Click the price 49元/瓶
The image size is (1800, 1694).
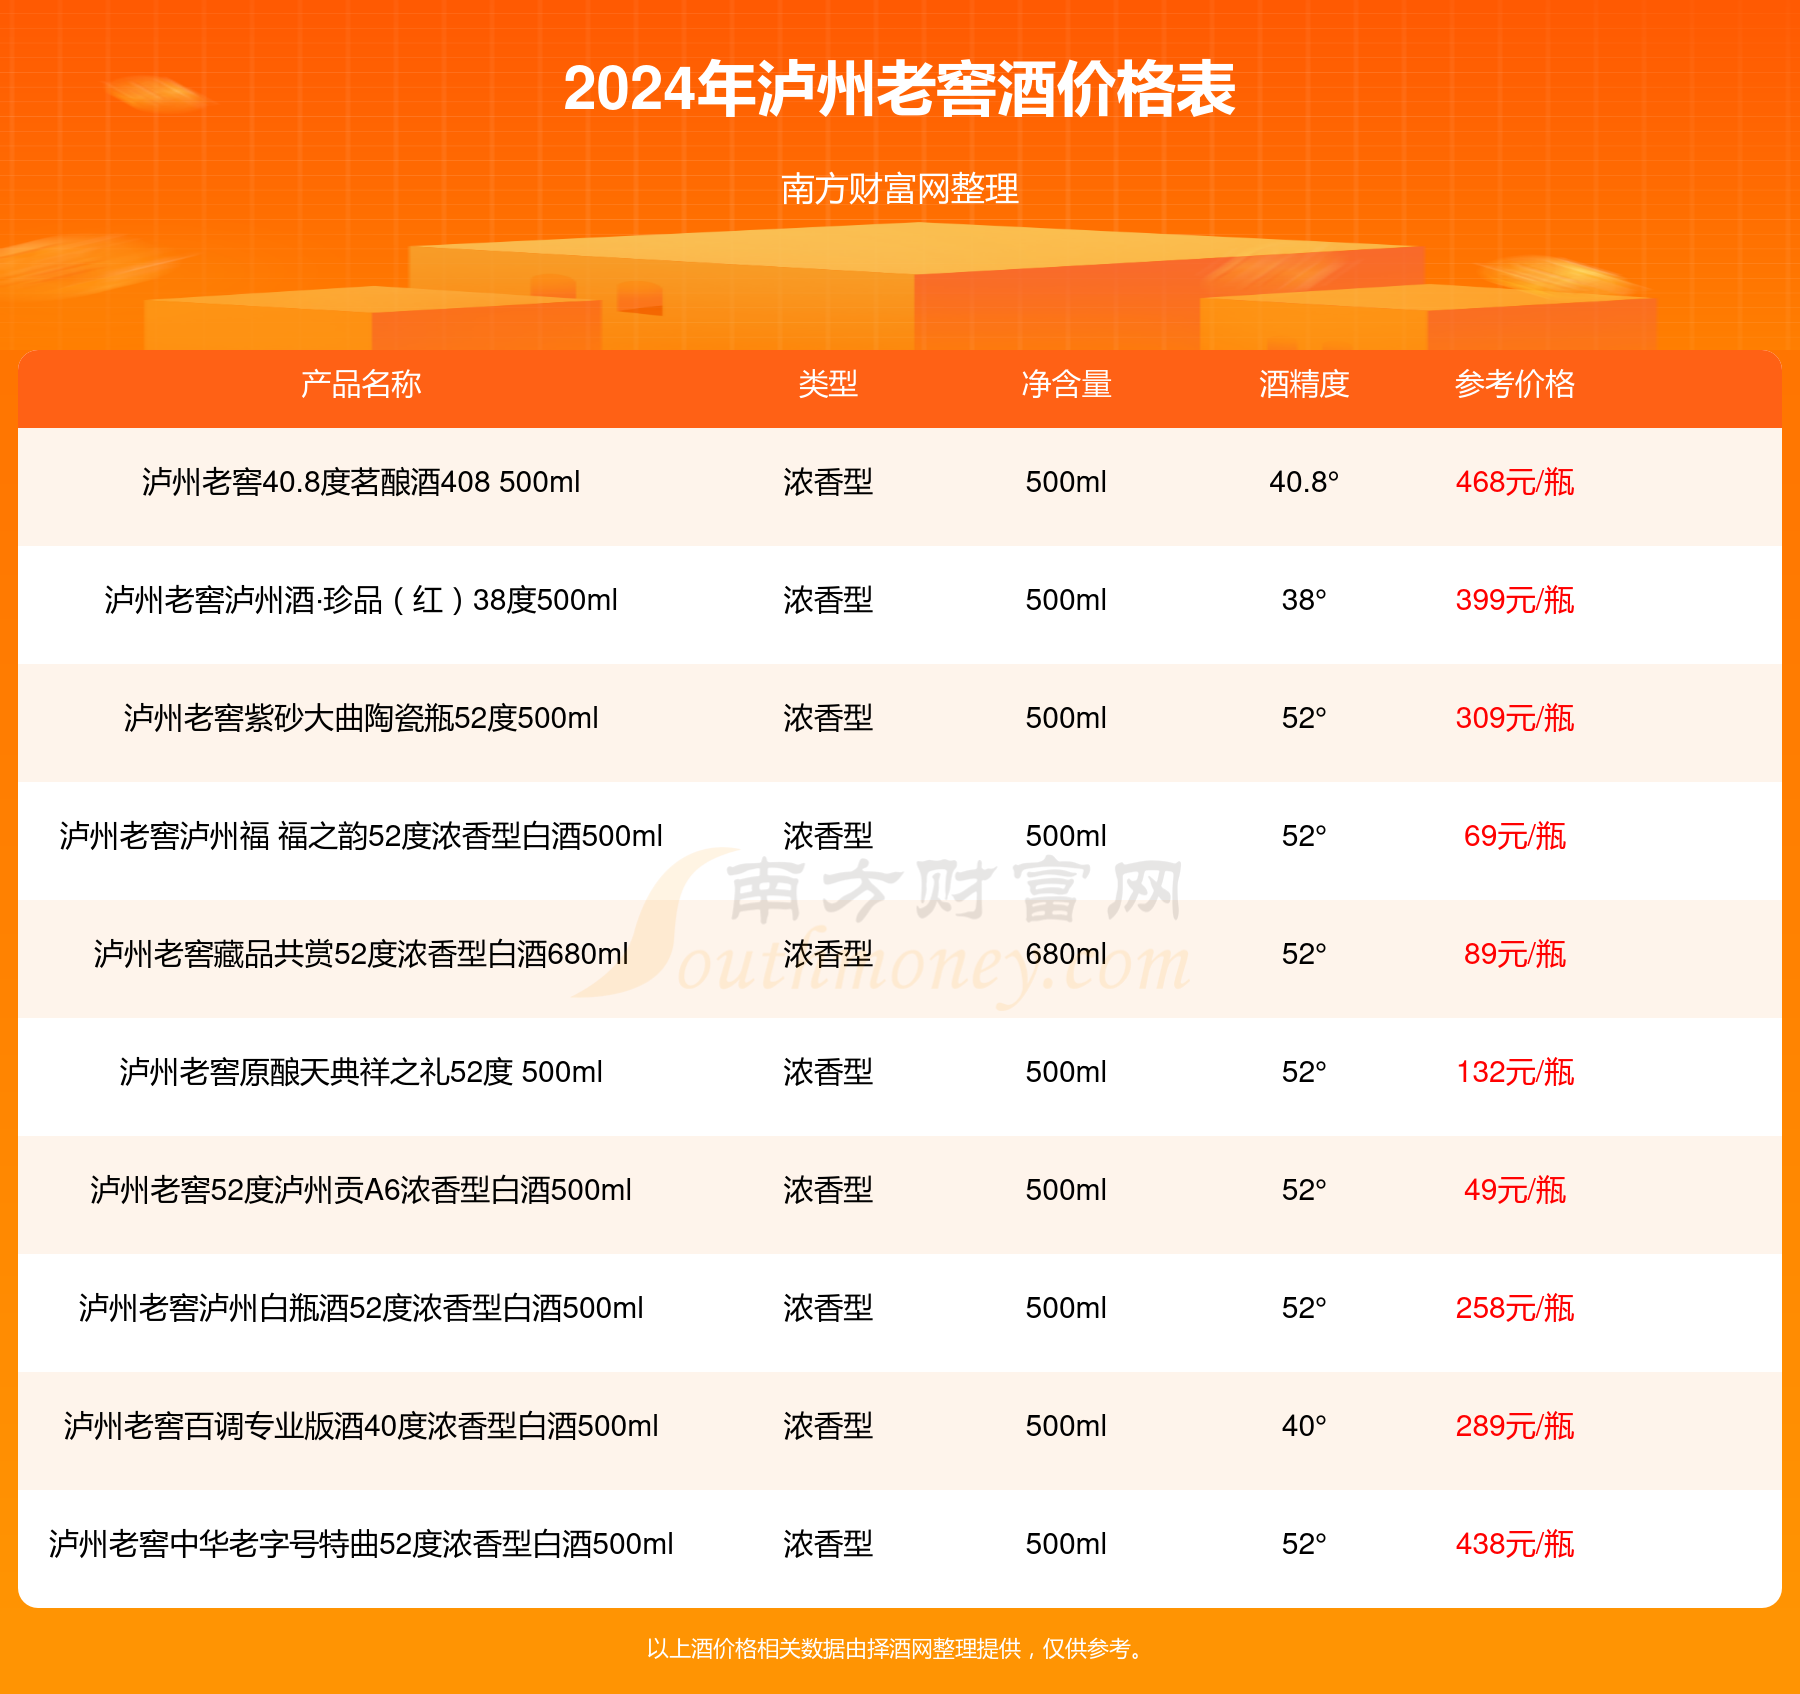(x=1515, y=1190)
